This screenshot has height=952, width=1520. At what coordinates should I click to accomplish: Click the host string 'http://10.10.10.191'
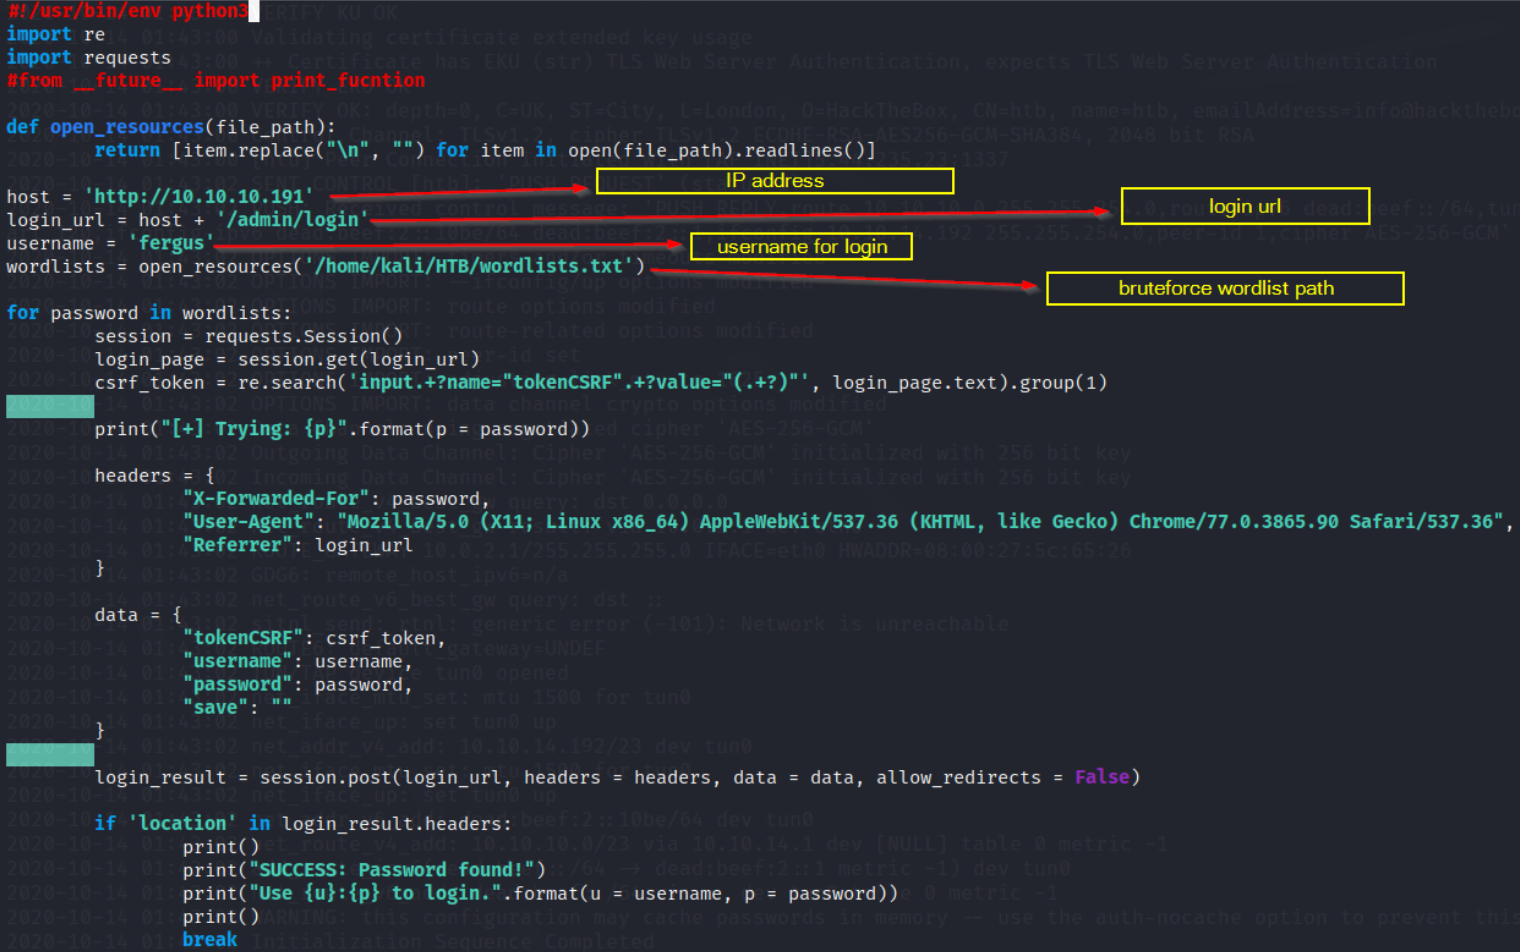(x=198, y=196)
